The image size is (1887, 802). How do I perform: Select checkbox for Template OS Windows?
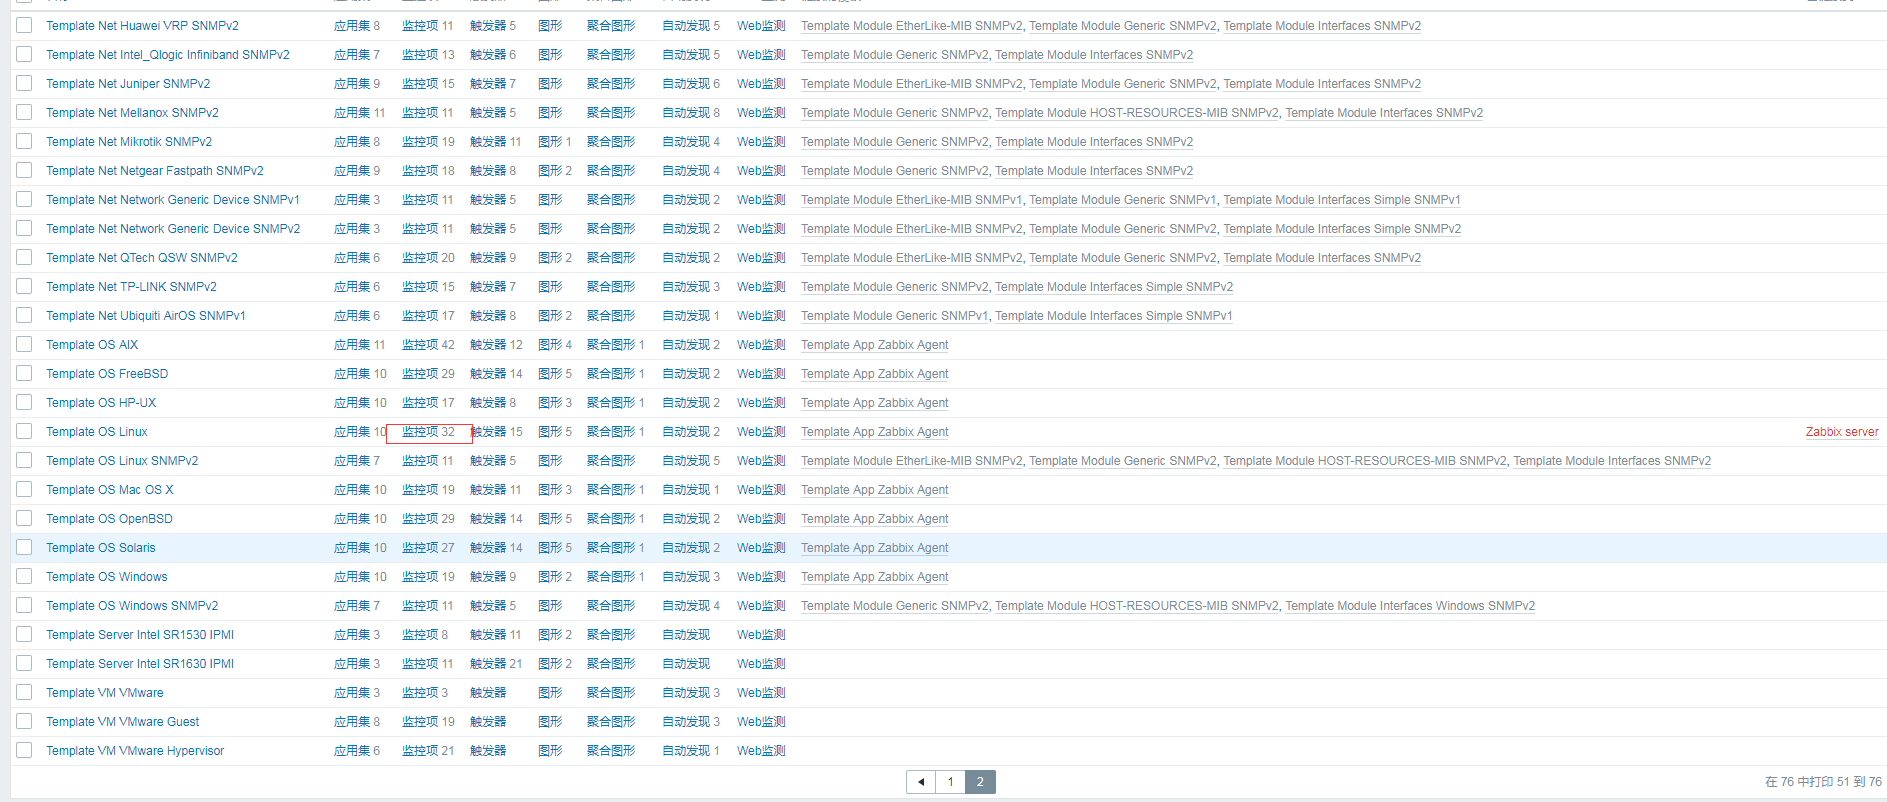(24, 576)
